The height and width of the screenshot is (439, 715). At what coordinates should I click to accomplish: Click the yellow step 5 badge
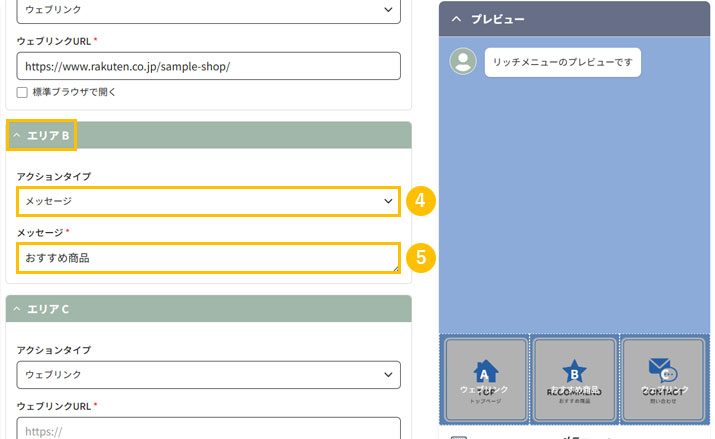(420, 258)
